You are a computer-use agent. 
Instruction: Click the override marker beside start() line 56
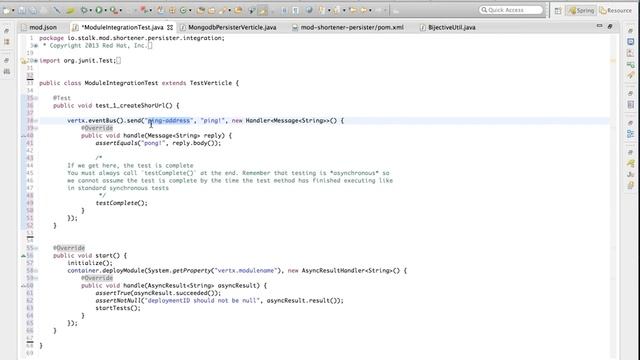pos(23,256)
